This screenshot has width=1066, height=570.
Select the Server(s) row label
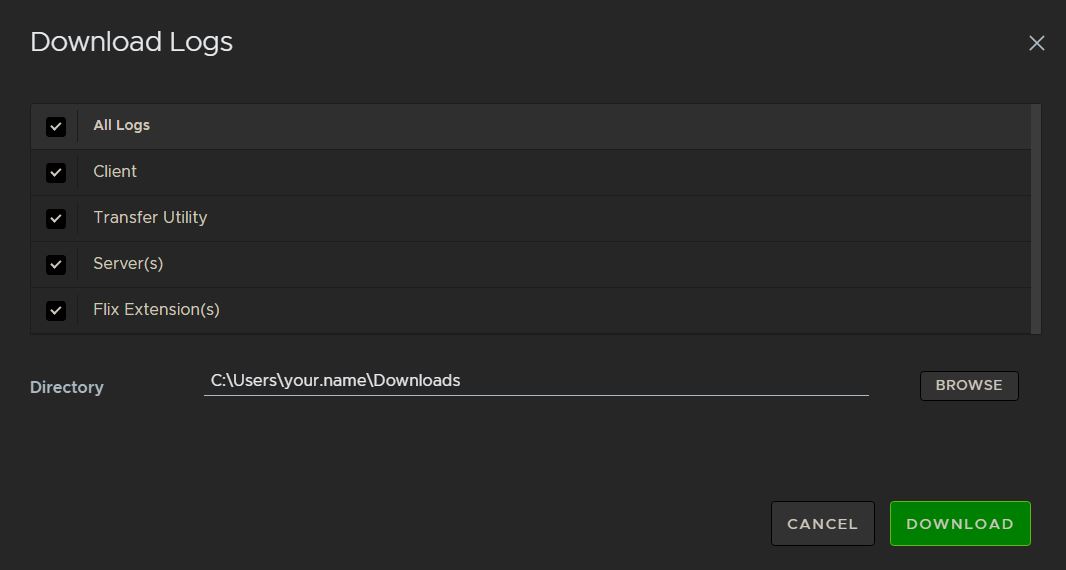click(x=128, y=263)
